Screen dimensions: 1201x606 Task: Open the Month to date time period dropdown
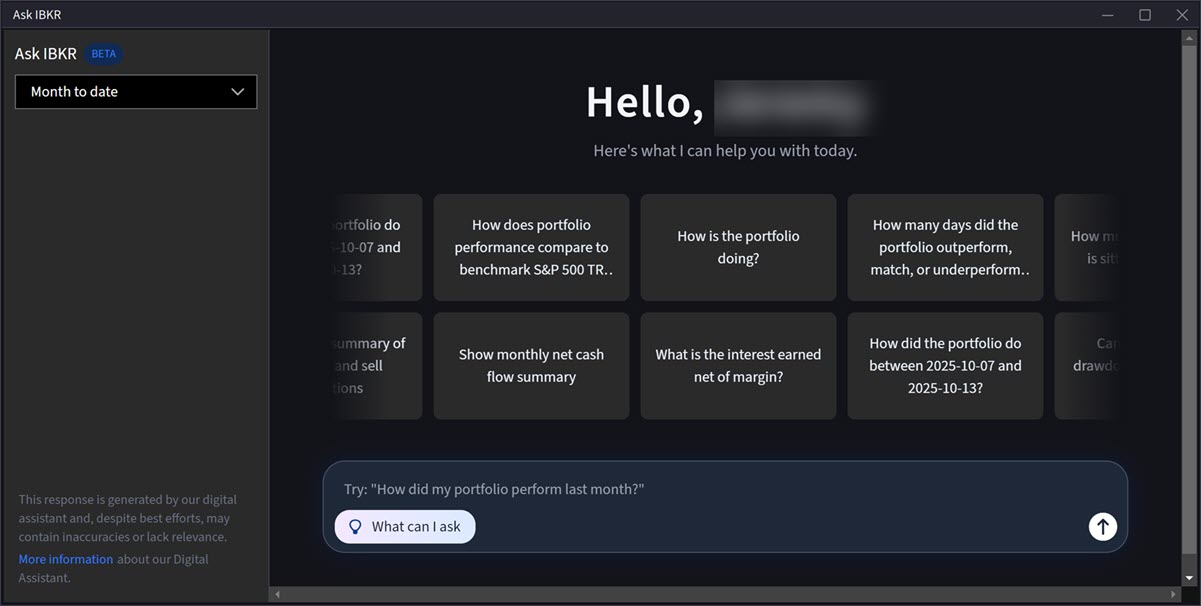136,91
